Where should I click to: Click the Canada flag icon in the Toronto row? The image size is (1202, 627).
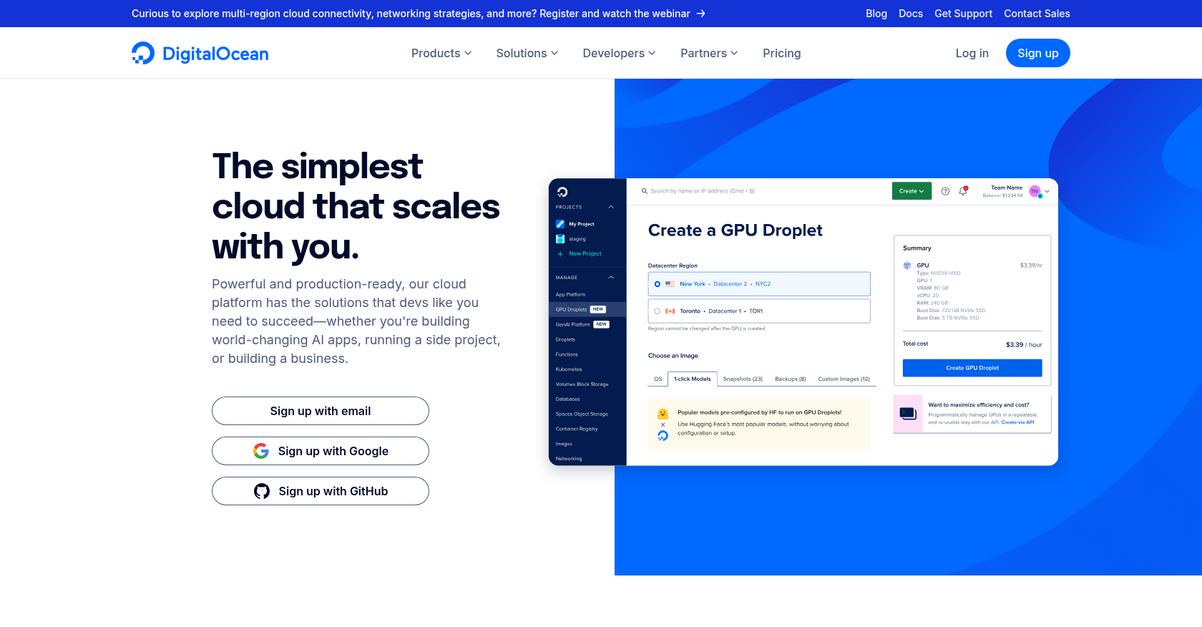coord(670,311)
